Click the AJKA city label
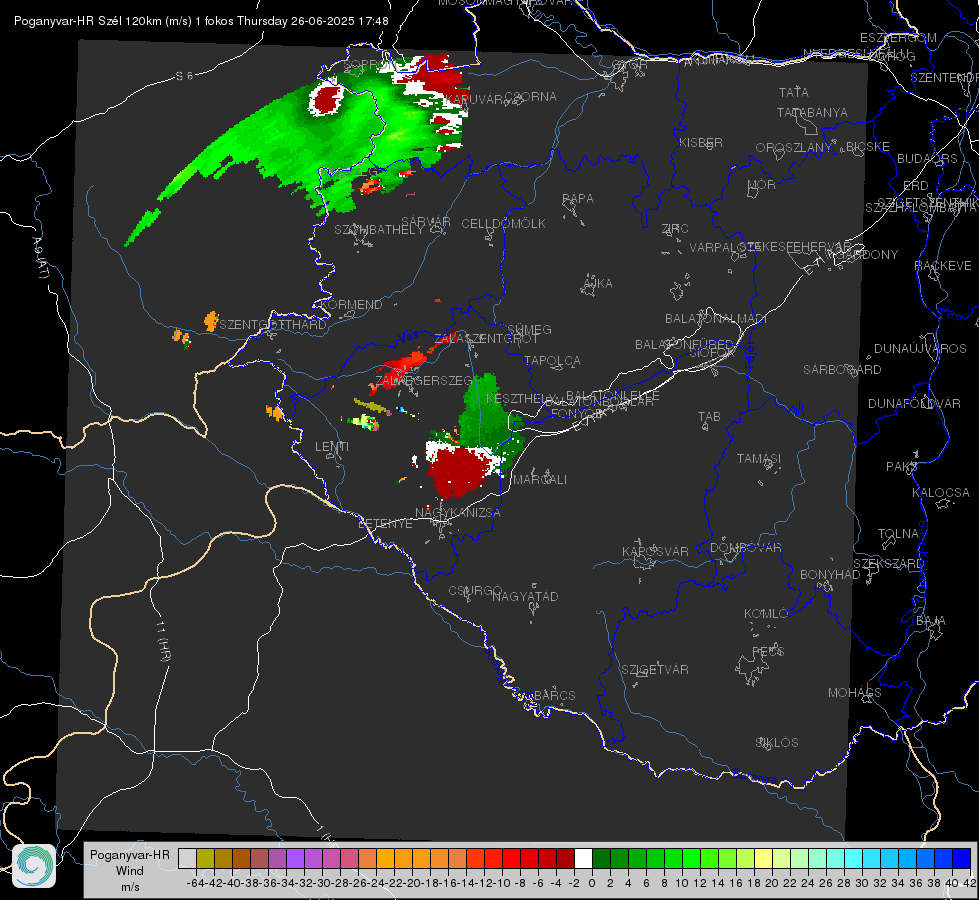The height and width of the screenshot is (900, 979). pos(598,284)
